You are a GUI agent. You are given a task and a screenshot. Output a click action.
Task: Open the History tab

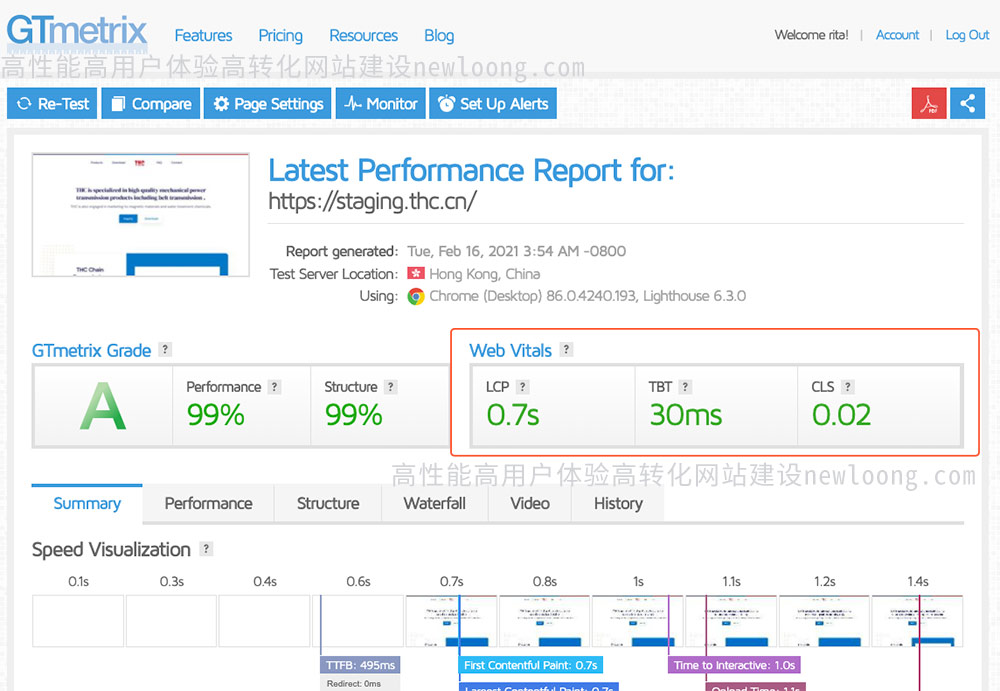[617, 503]
